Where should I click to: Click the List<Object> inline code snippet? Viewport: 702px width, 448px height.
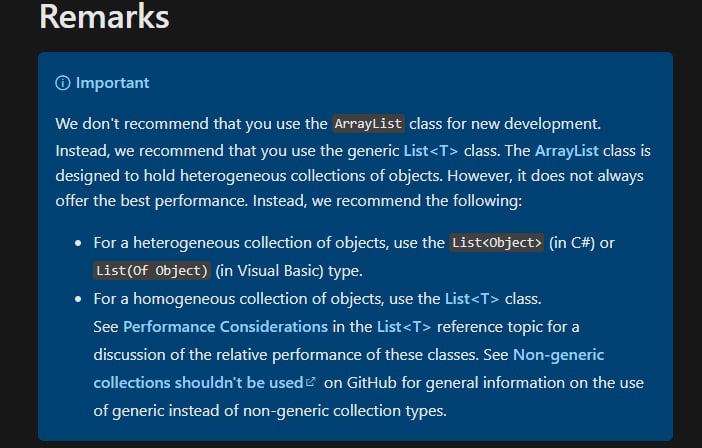pyautogui.click(x=497, y=243)
